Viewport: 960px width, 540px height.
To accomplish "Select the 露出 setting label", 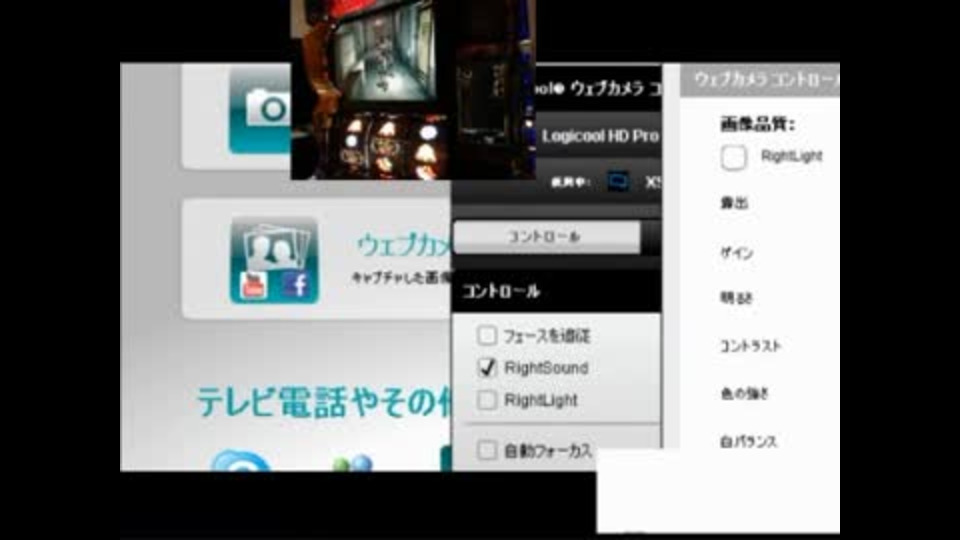I will [734, 203].
